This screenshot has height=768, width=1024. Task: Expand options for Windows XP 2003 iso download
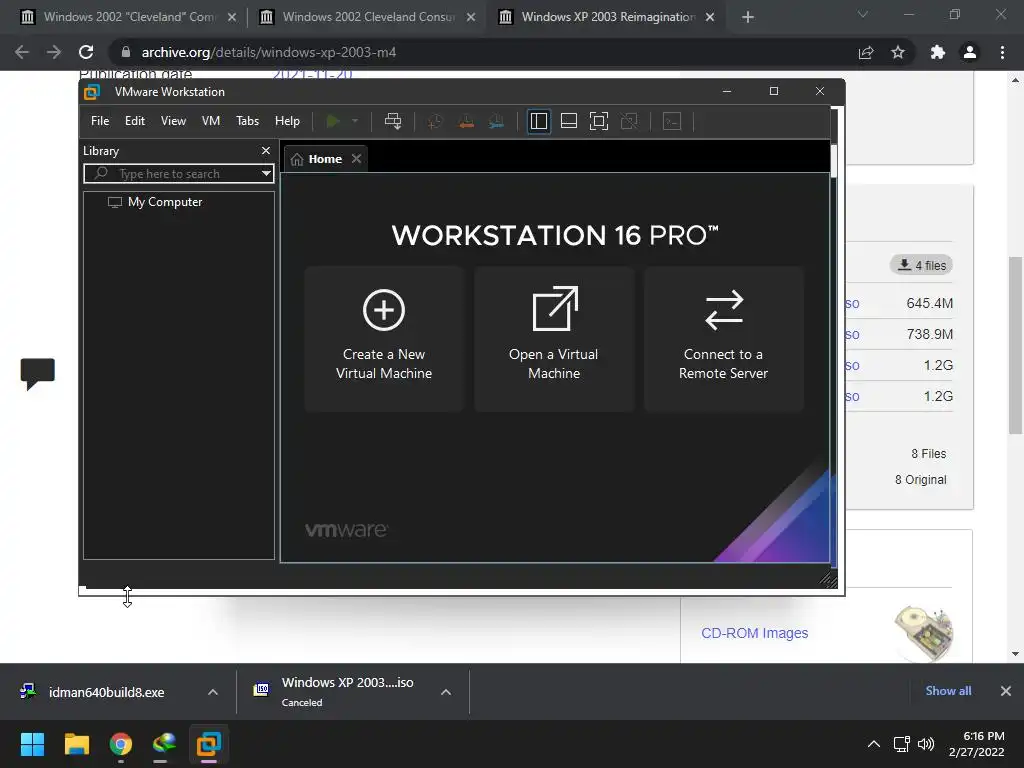446,692
